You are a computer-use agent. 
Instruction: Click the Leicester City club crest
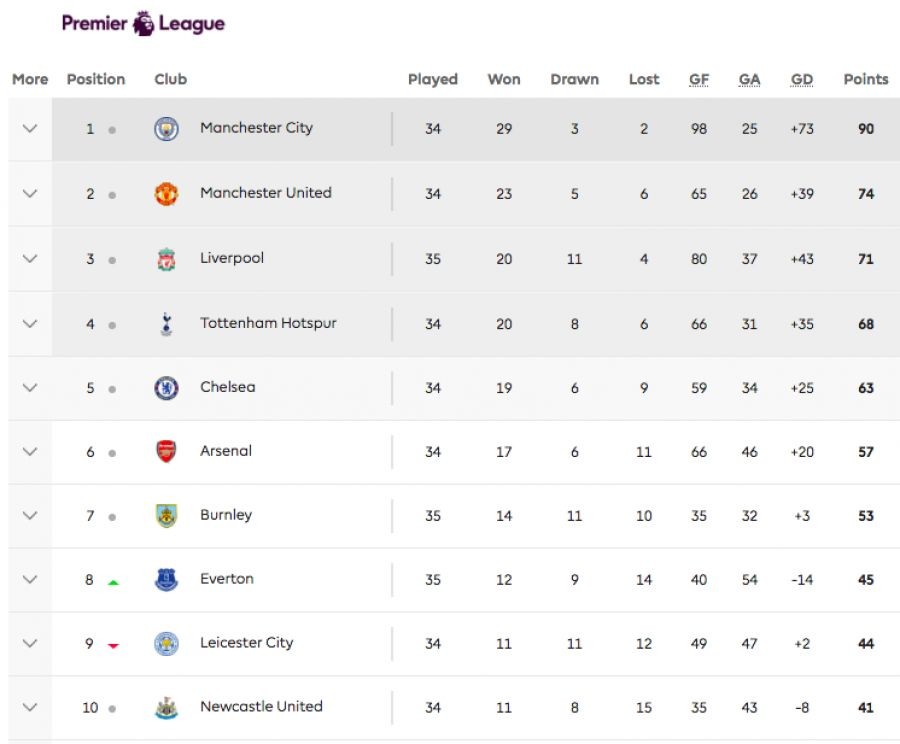pyautogui.click(x=166, y=643)
